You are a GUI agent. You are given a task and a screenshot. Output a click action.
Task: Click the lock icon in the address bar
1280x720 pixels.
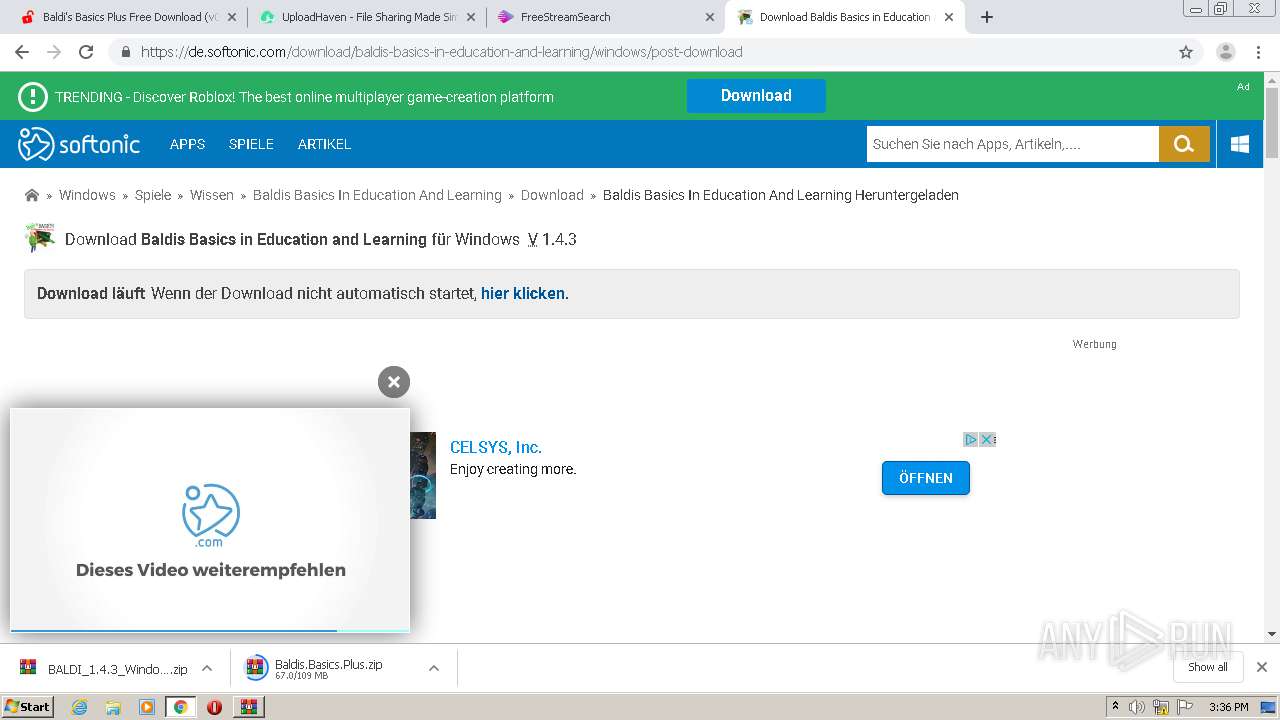coord(126,52)
